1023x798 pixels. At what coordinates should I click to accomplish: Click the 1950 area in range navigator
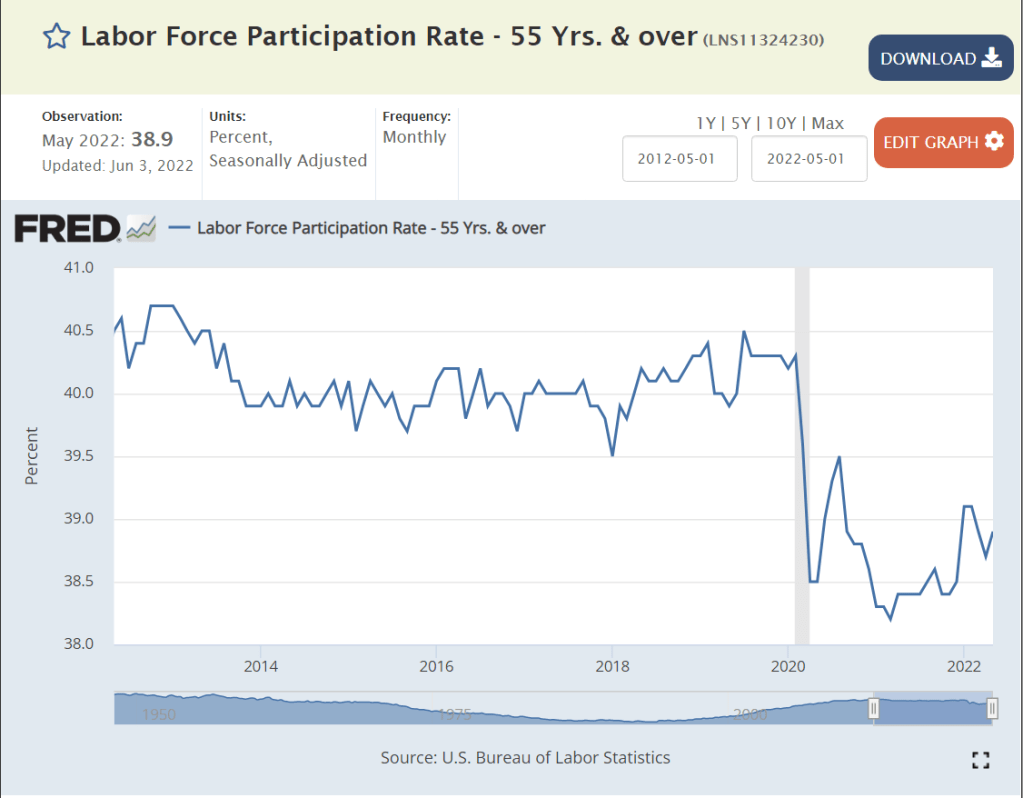(159, 714)
